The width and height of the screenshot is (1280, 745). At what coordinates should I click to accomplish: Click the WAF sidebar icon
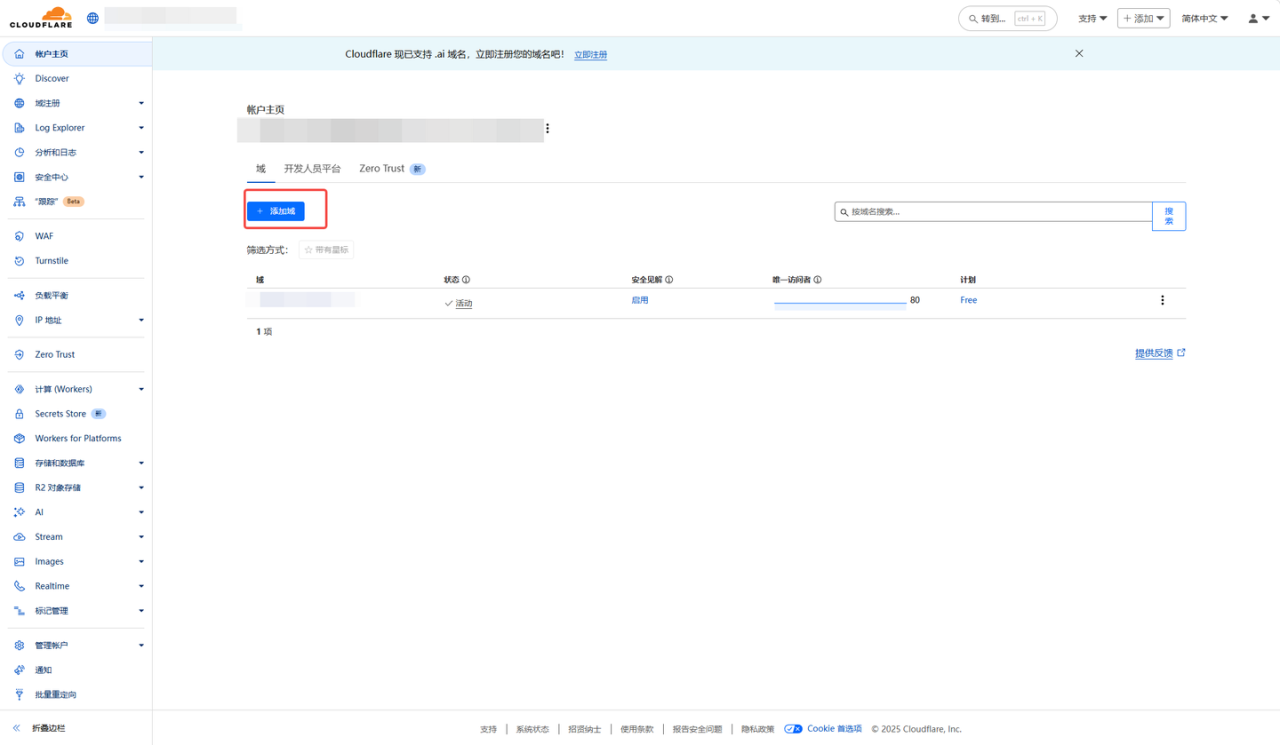(x=19, y=236)
